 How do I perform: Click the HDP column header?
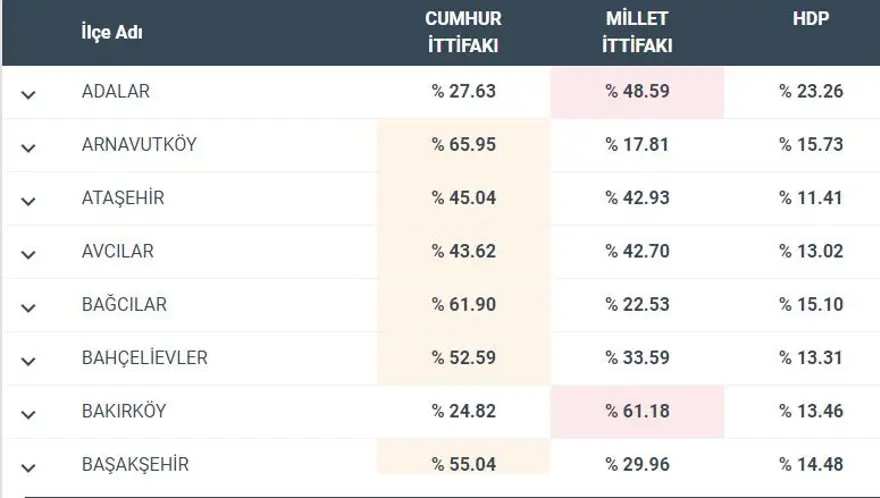tap(811, 19)
